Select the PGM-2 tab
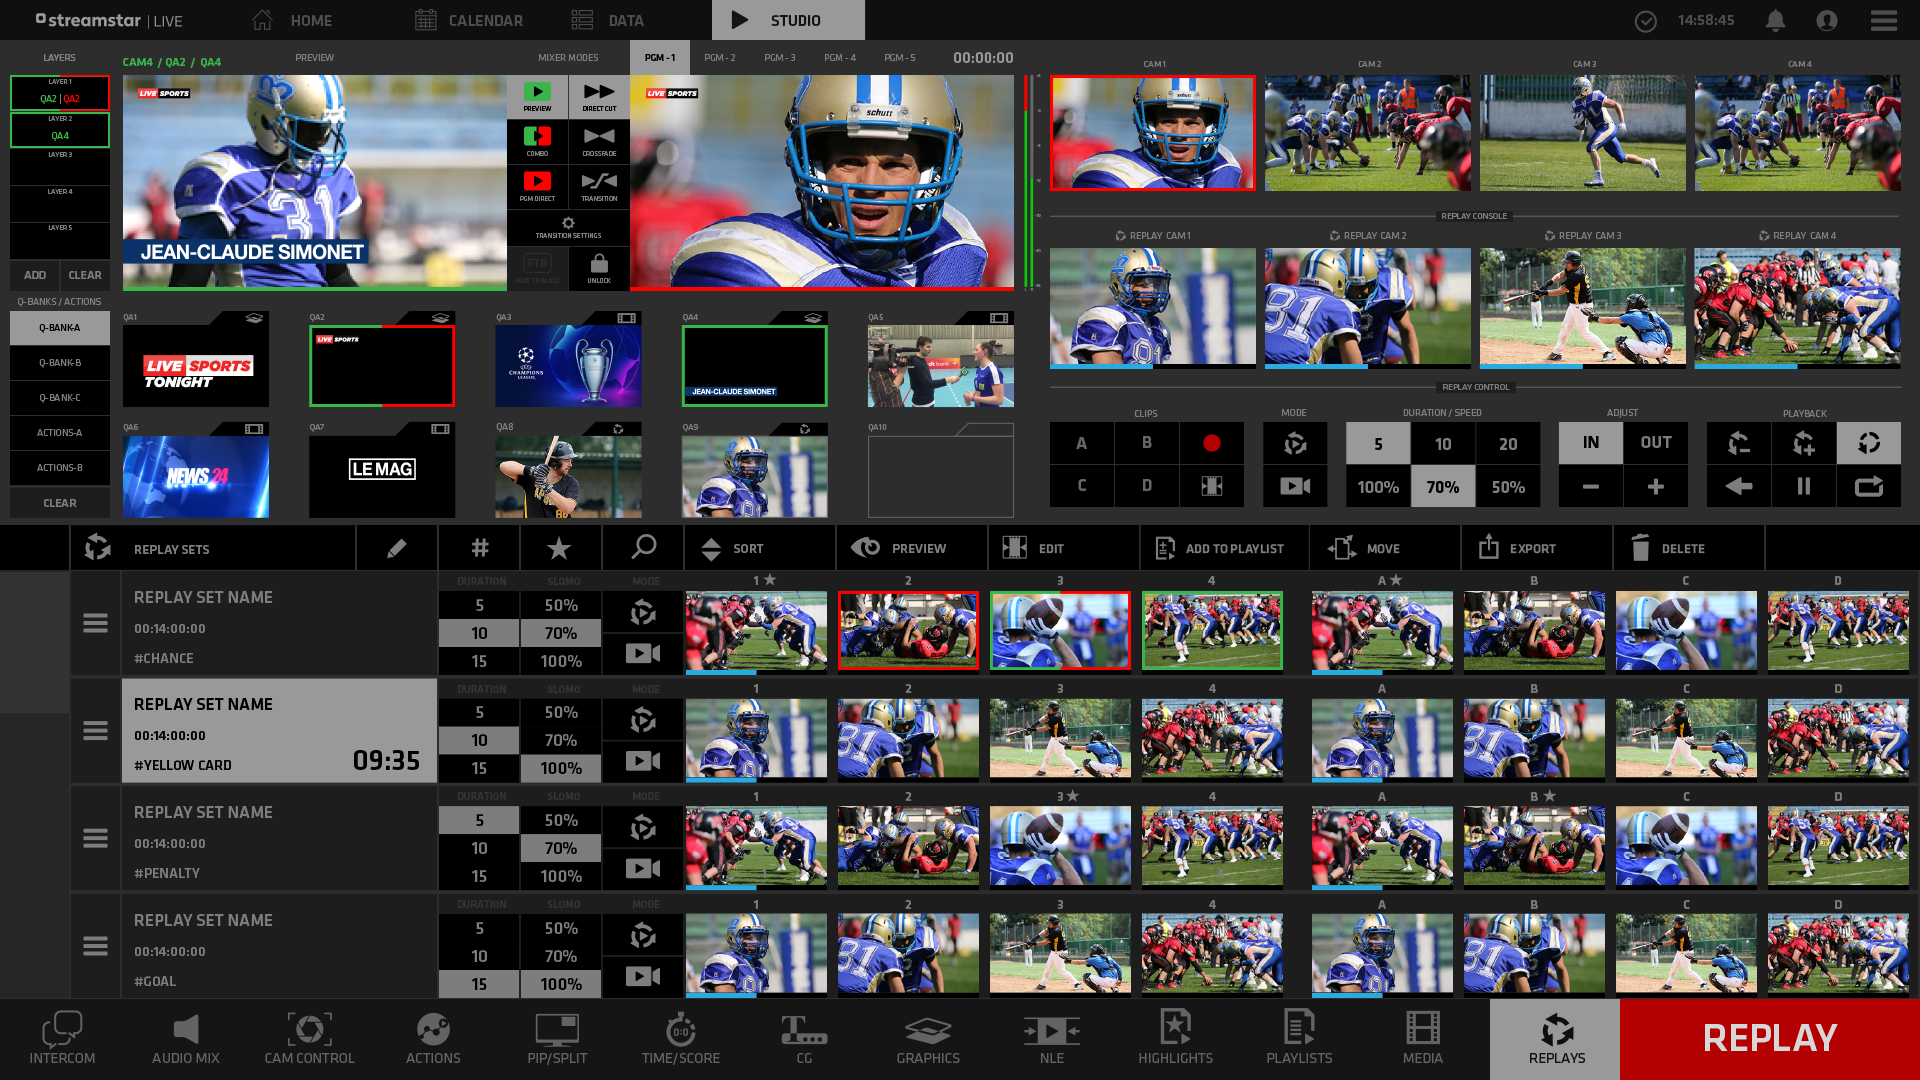The width and height of the screenshot is (1920, 1080). tap(719, 58)
